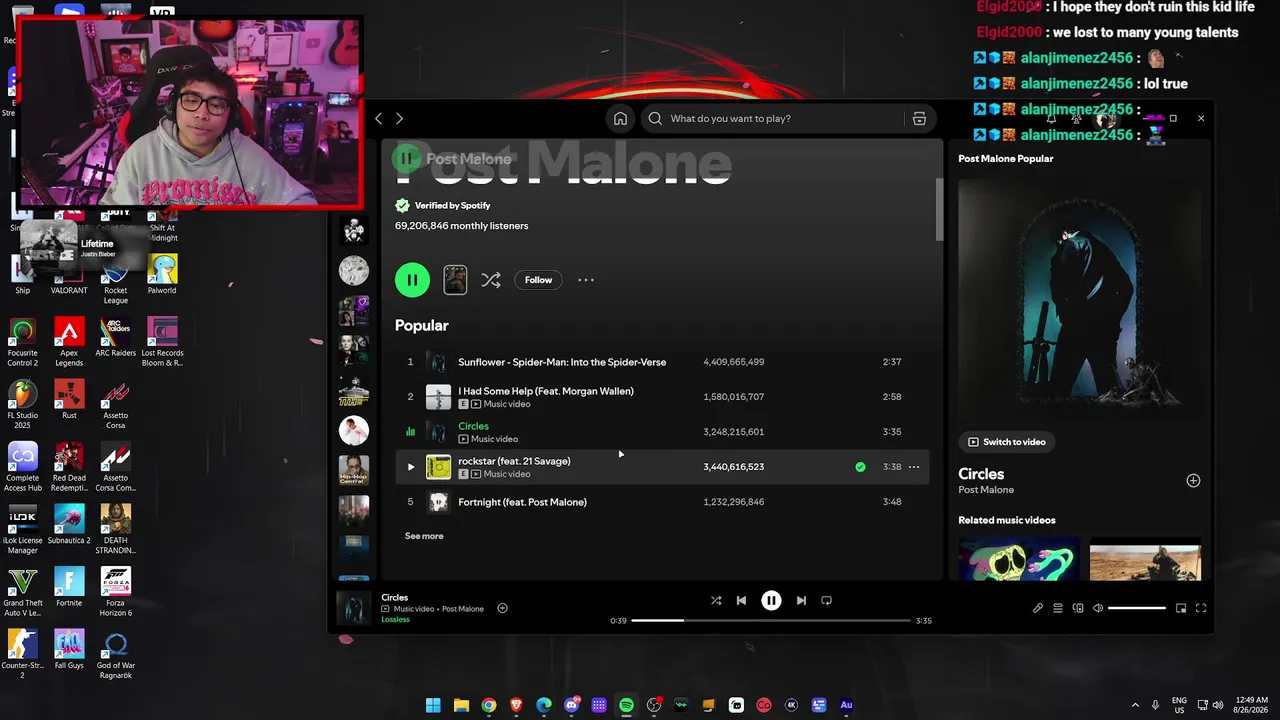Open Discord from the taskbar
Viewport: 1280px width, 720px height.
[572, 705]
